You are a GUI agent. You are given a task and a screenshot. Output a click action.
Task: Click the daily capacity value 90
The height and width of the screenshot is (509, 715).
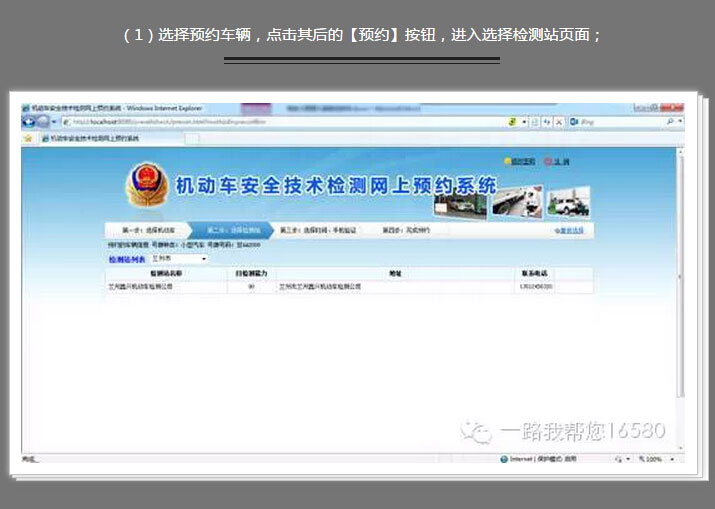251,287
